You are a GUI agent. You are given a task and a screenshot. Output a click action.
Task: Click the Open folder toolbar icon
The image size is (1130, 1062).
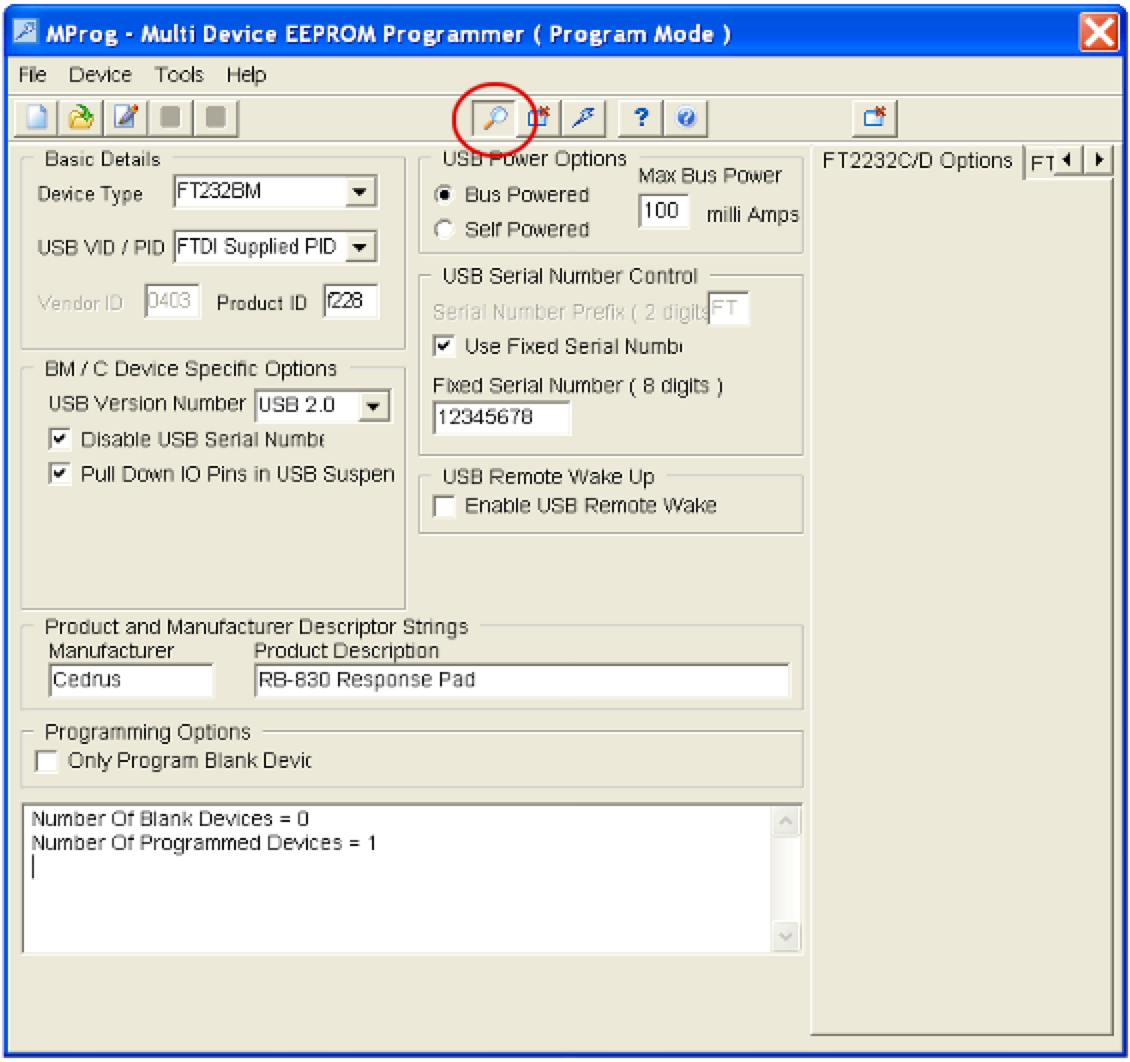point(80,118)
